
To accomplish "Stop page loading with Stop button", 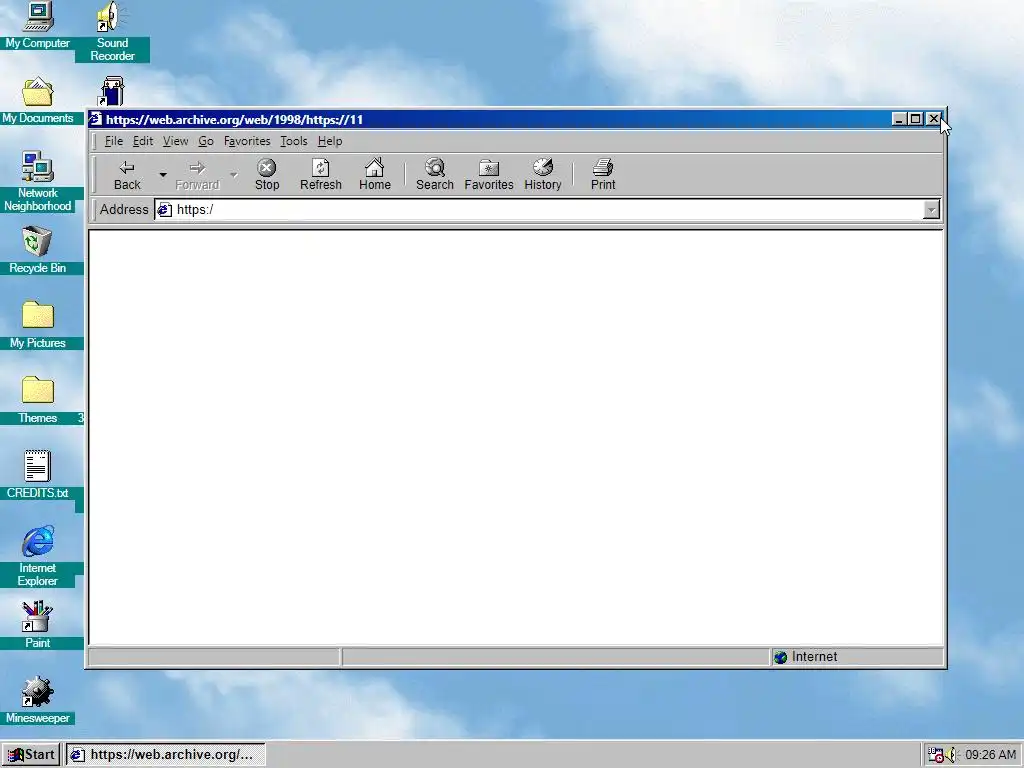I will [x=266, y=174].
